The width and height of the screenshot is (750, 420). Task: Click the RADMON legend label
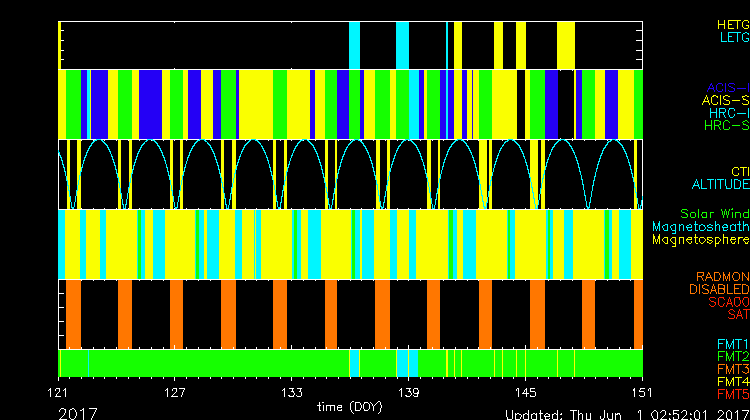coord(722,276)
